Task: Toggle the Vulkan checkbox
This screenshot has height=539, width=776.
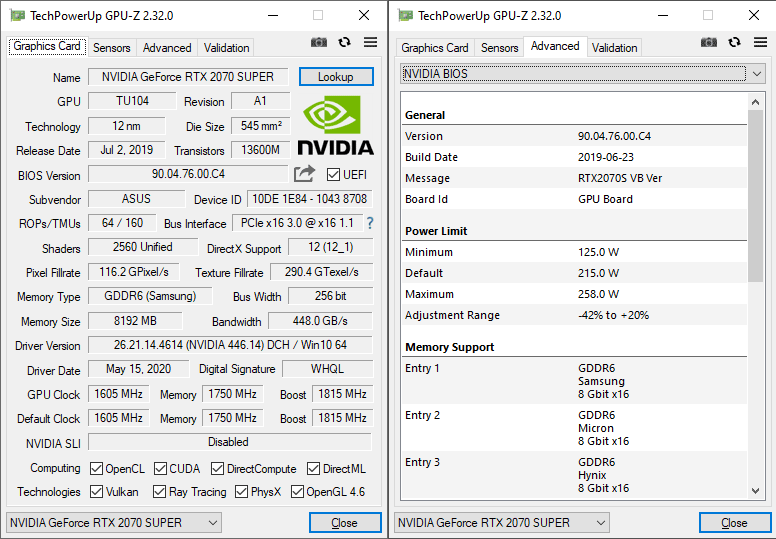Action: coord(96,491)
